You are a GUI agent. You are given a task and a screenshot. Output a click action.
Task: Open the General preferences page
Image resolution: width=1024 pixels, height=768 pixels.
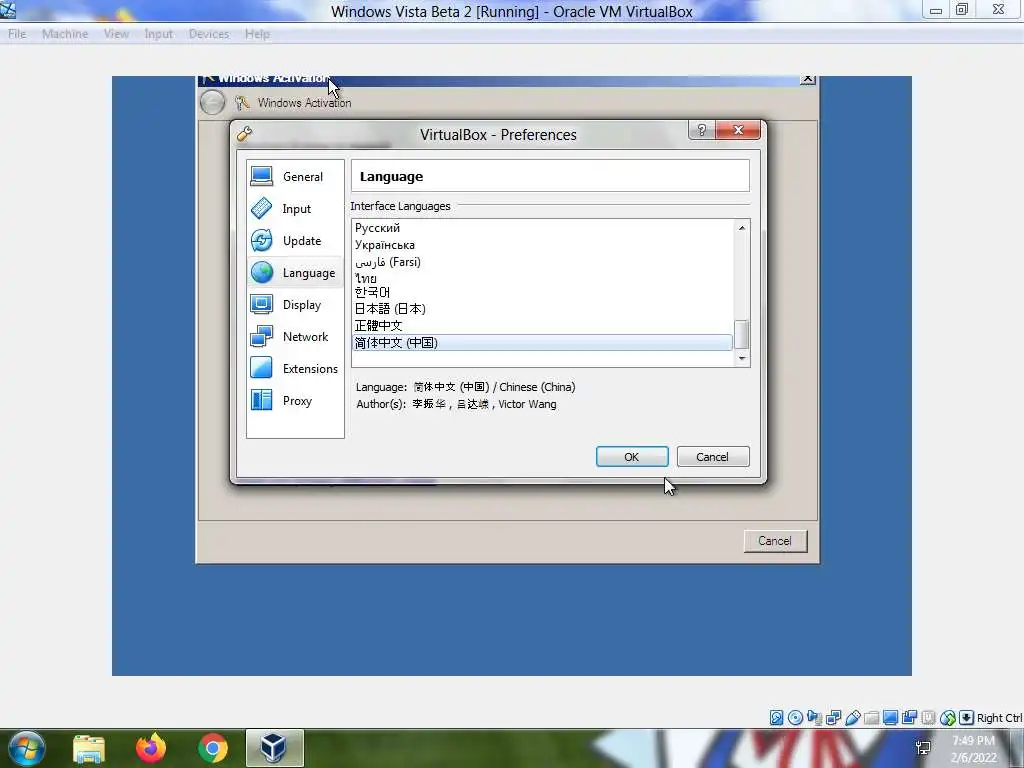[x=295, y=176]
